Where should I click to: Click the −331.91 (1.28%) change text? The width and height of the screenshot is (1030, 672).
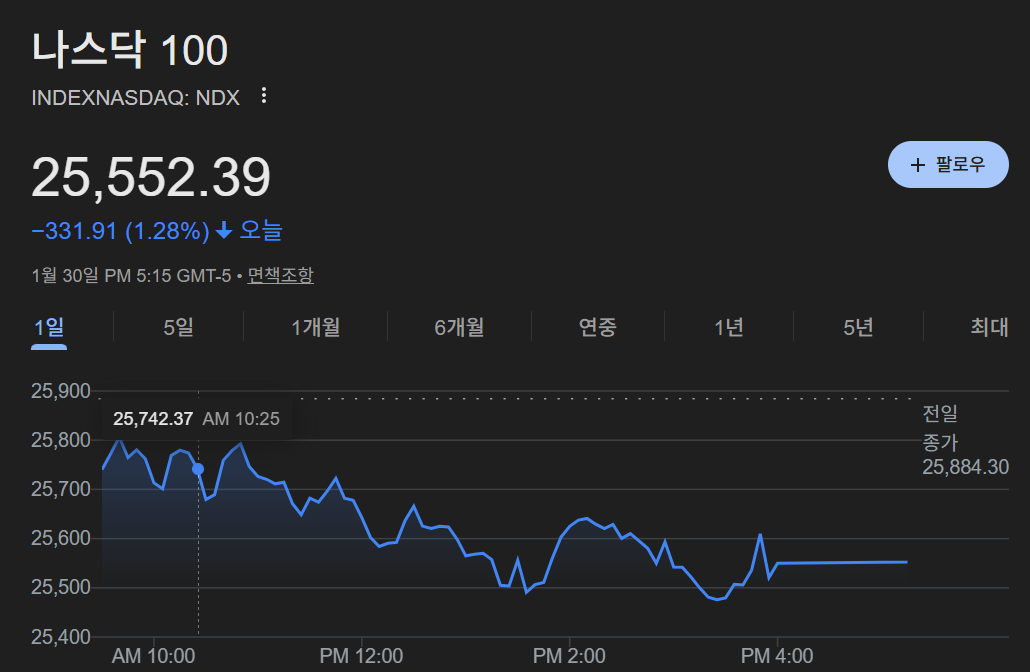tap(120, 231)
